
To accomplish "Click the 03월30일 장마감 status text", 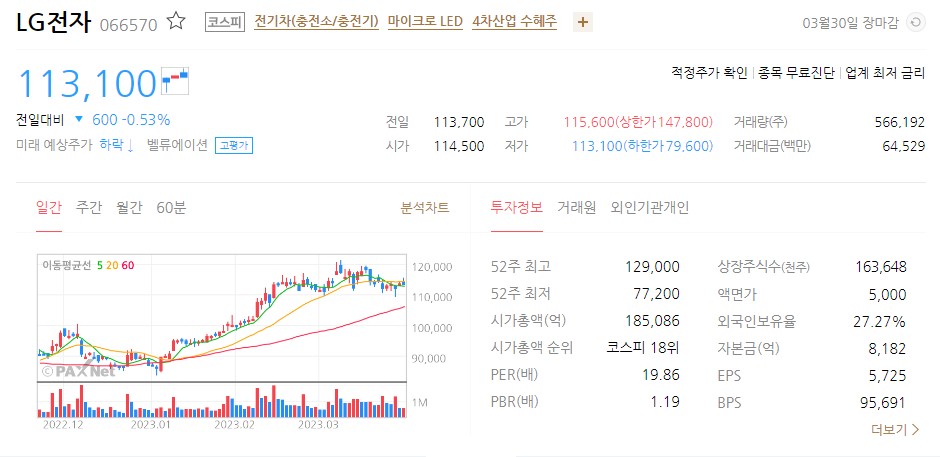I will tap(851, 23).
